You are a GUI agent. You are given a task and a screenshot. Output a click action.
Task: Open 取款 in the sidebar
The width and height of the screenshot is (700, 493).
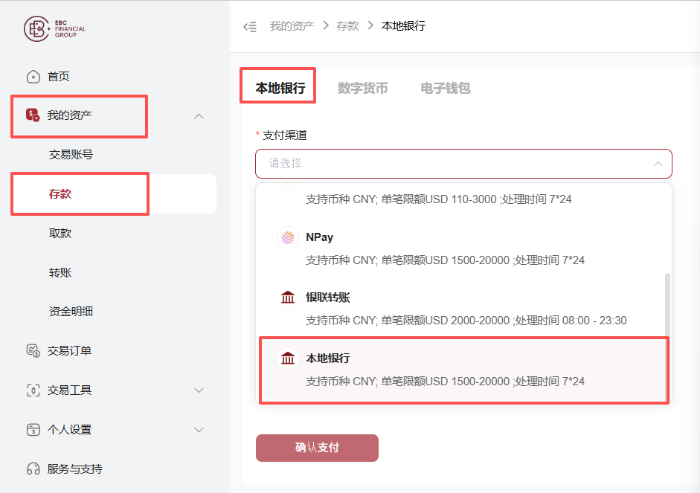tap(60, 233)
